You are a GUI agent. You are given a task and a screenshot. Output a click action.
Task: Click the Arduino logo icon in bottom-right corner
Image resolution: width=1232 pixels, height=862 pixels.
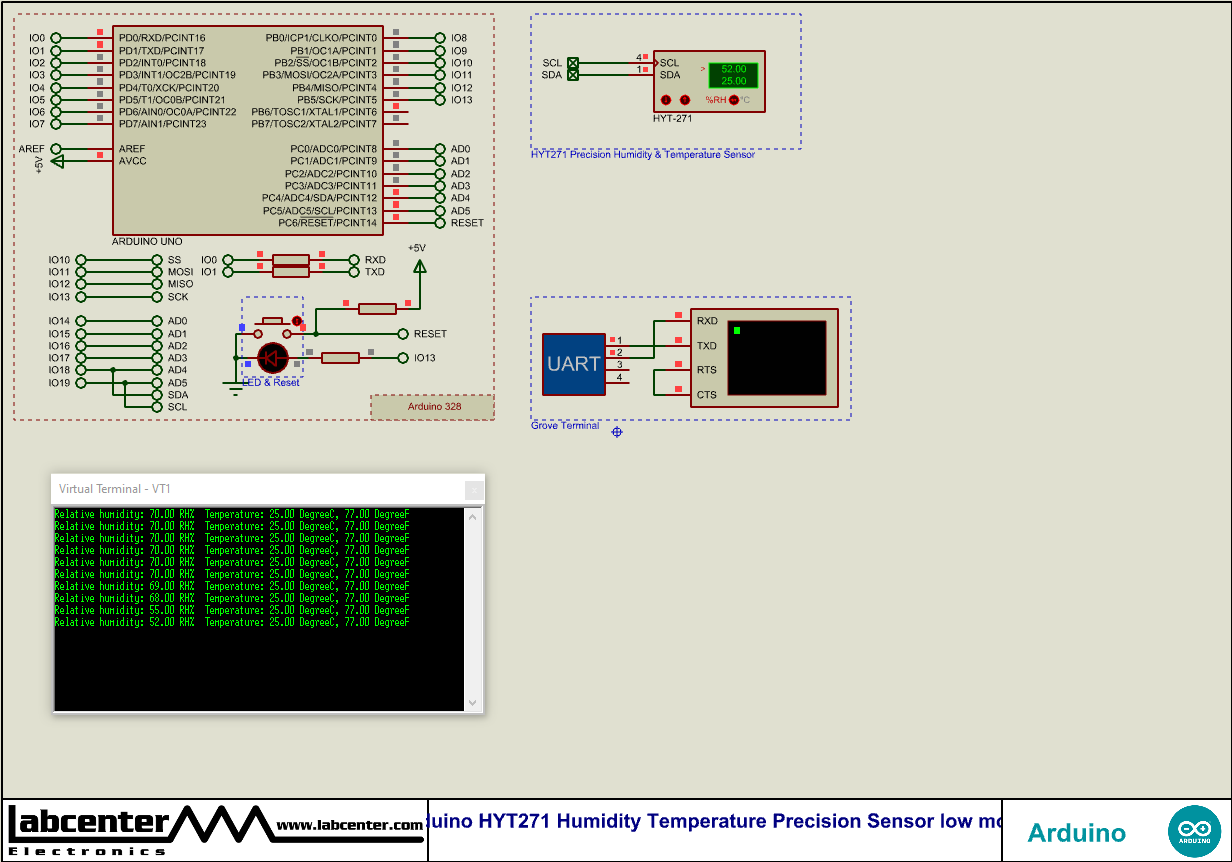tap(1196, 830)
